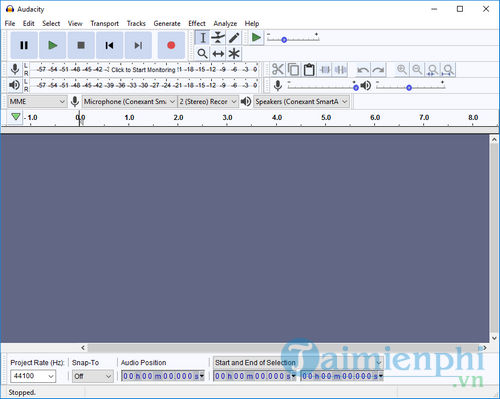Image resolution: width=500 pixels, height=399 pixels.
Task: Open the Analyze menu
Action: pos(225,24)
